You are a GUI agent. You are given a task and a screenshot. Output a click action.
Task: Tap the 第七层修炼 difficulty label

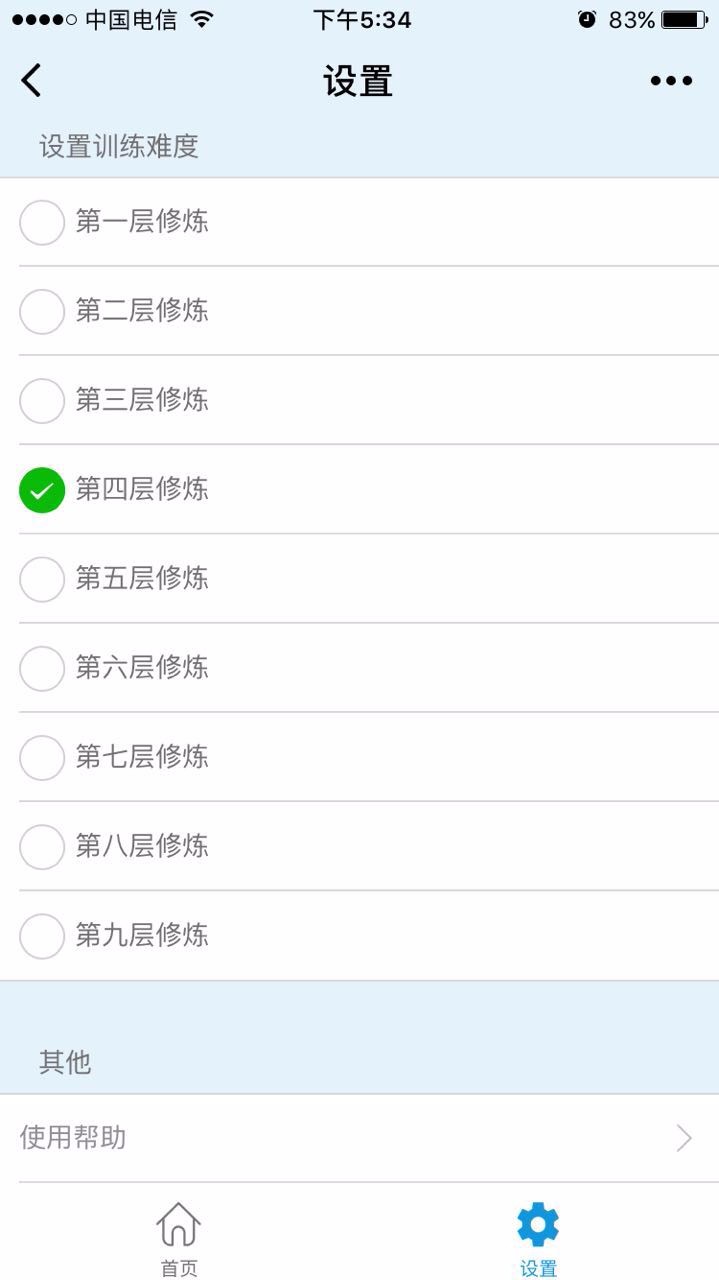[142, 757]
